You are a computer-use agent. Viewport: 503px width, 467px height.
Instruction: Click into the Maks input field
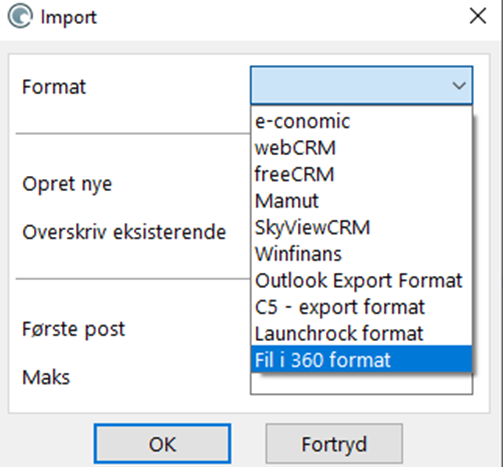tap(361, 383)
